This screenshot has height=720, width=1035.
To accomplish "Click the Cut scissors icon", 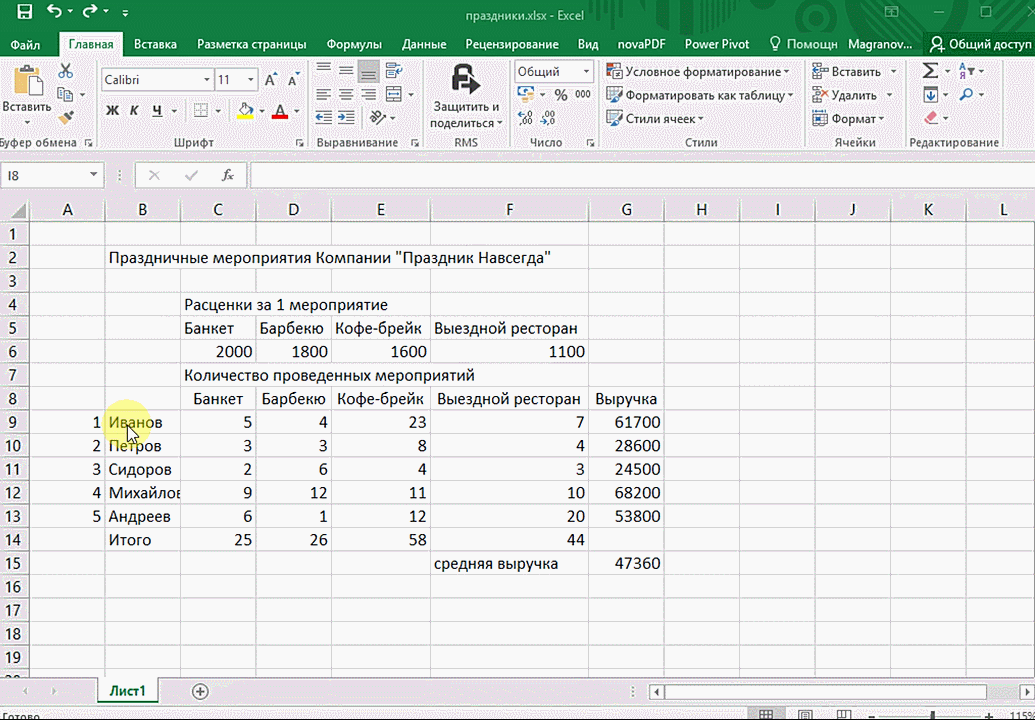I will coord(66,71).
